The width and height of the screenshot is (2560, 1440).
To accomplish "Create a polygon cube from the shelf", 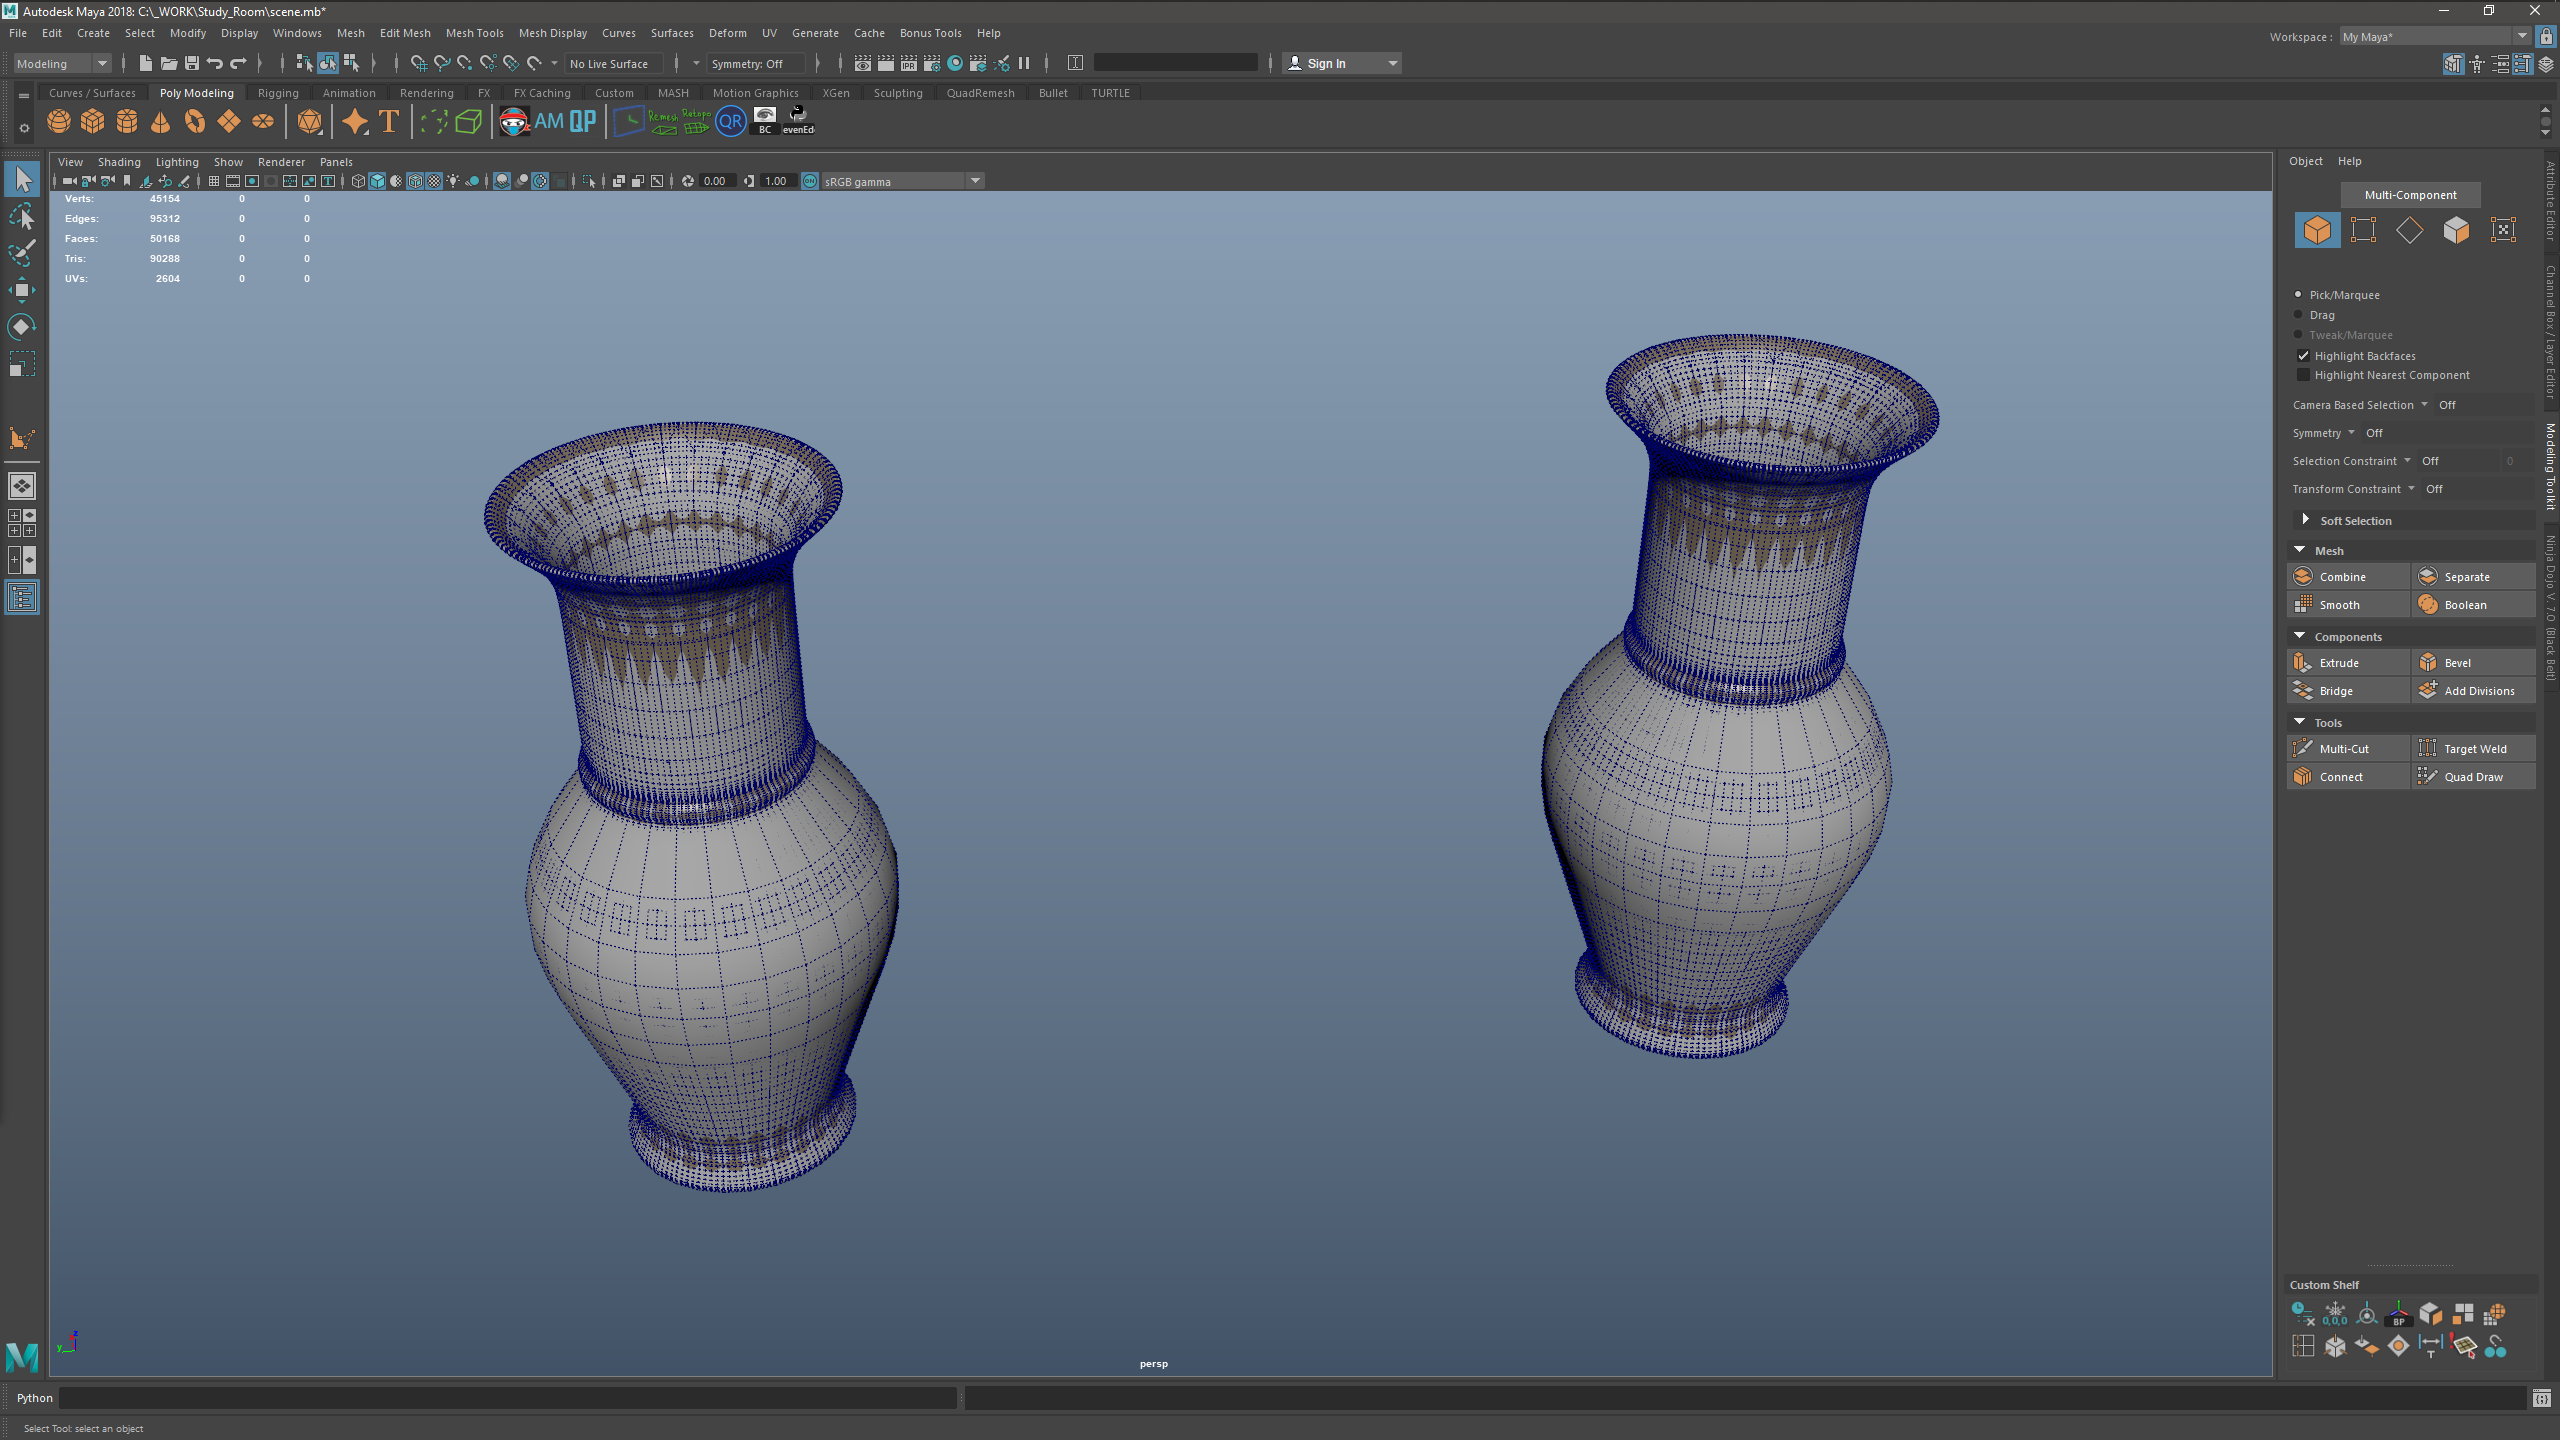I will pyautogui.click(x=93, y=121).
